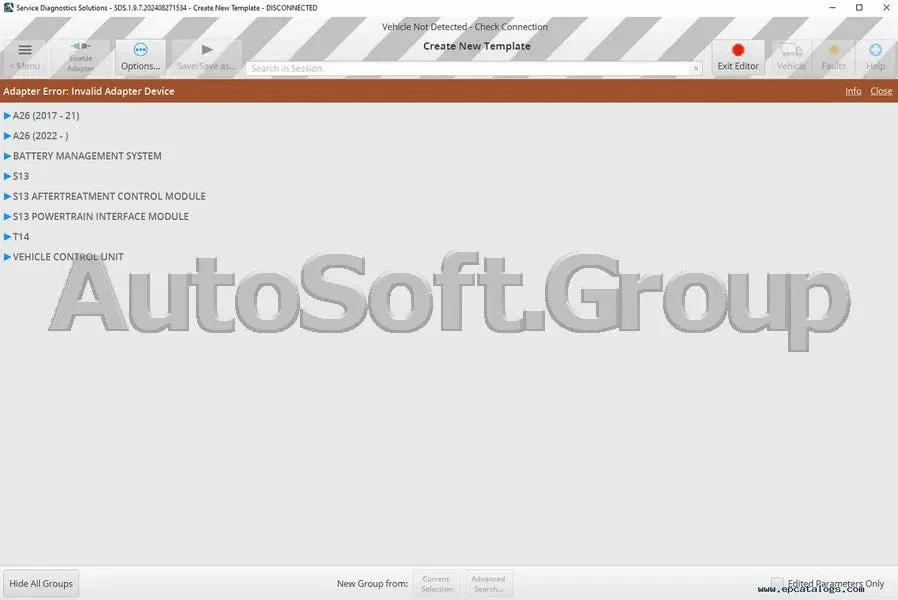The image size is (898, 600).
Task: Open the Menu hamburger icon
Action: tap(25, 50)
